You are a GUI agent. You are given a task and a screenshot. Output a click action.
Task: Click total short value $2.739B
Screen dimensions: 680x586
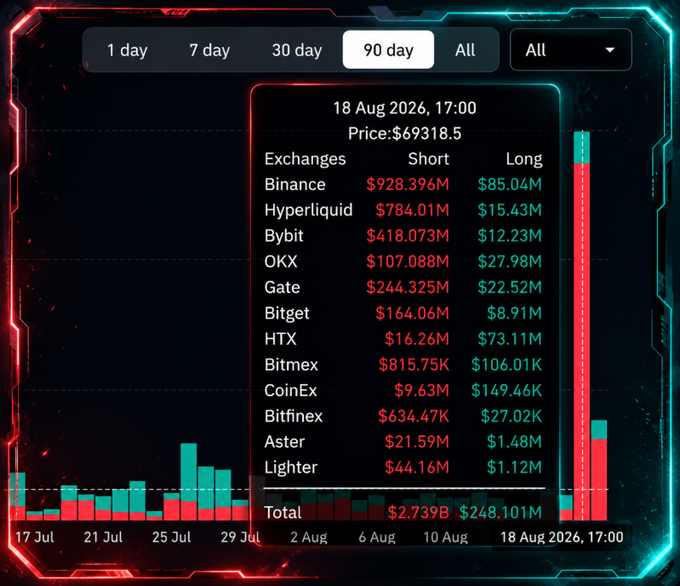[418, 513]
